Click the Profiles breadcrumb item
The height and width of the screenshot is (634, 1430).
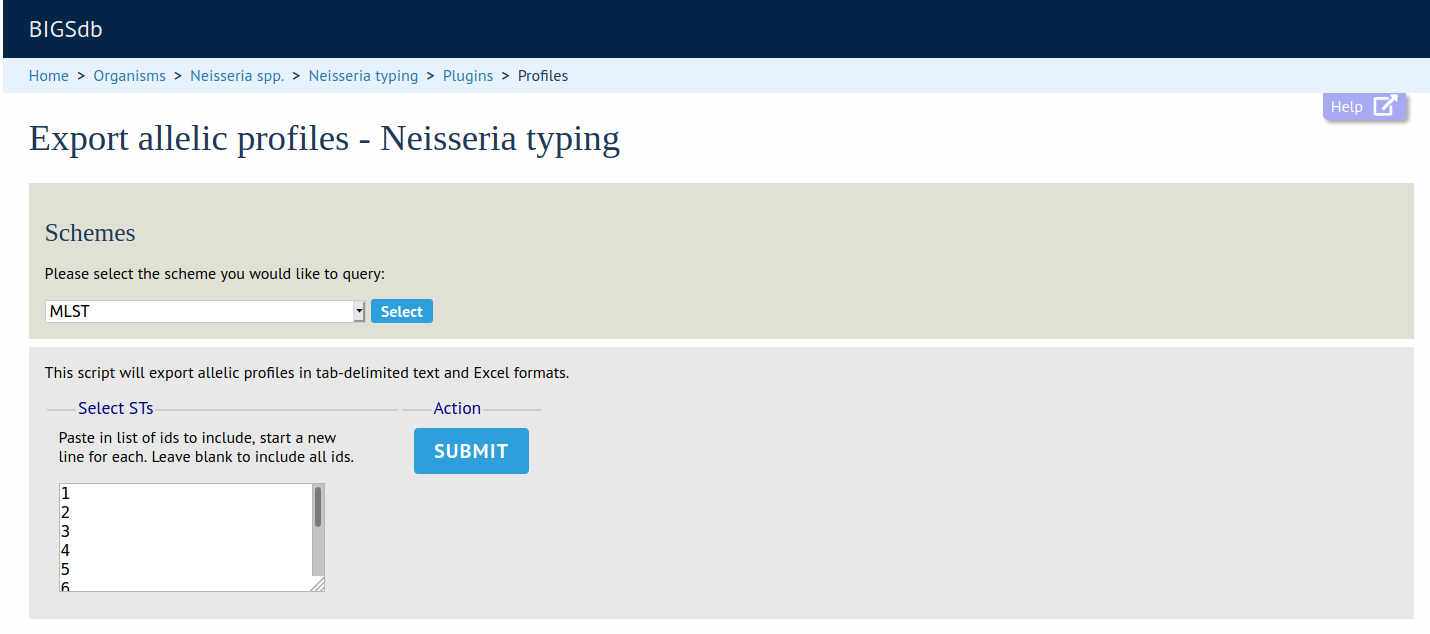[543, 76]
